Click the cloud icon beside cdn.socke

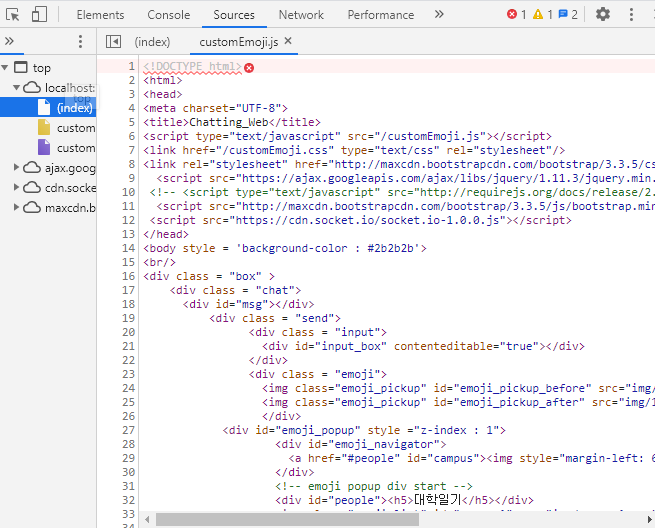(32, 187)
